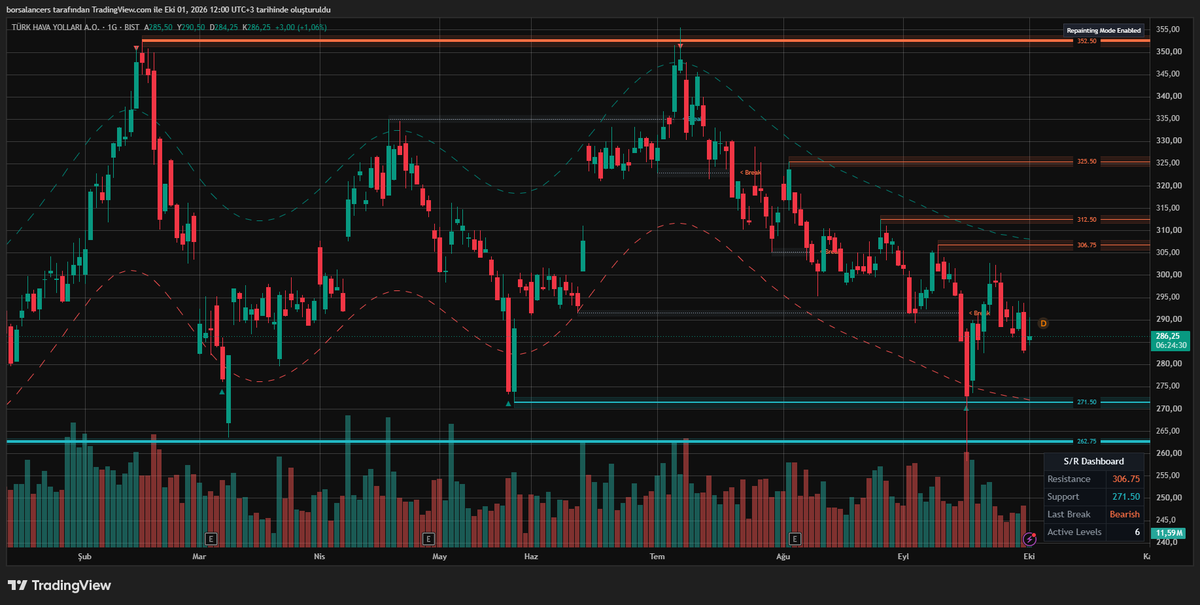Image resolution: width=1200 pixels, height=605 pixels.
Task: Click the Bearish value in the dashboard
Action: 1125,514
